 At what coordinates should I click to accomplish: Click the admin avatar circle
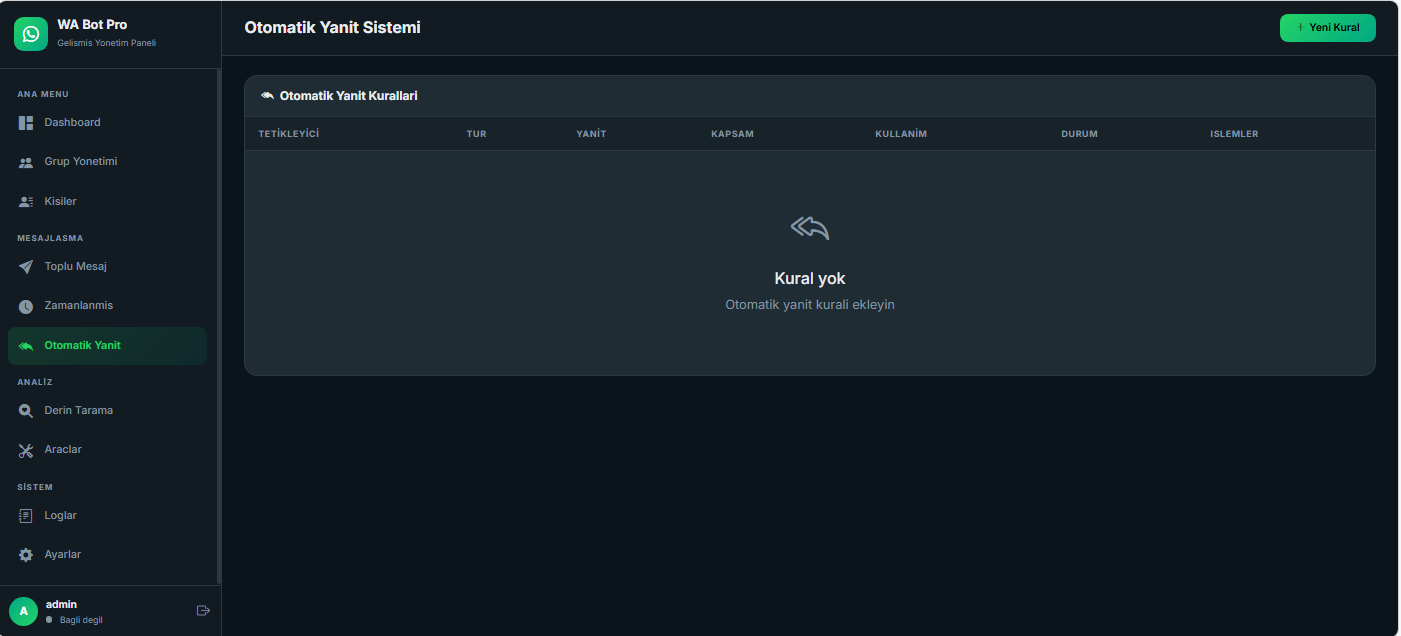click(x=23, y=611)
